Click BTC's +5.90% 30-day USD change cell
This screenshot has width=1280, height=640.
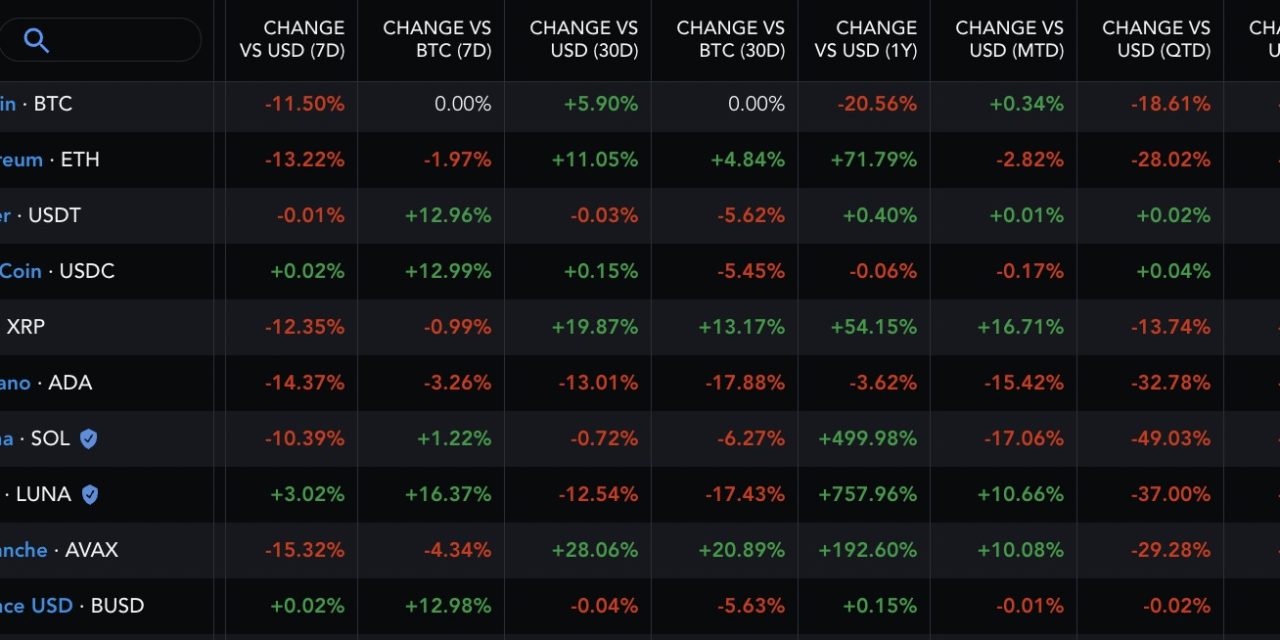pyautogui.click(x=612, y=103)
